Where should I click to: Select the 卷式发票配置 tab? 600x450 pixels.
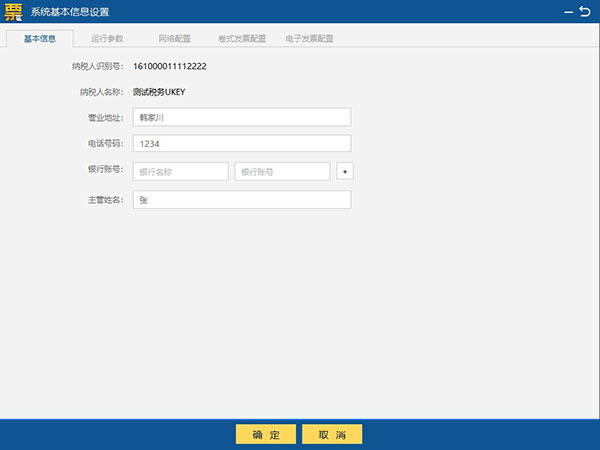pyautogui.click(x=242, y=39)
